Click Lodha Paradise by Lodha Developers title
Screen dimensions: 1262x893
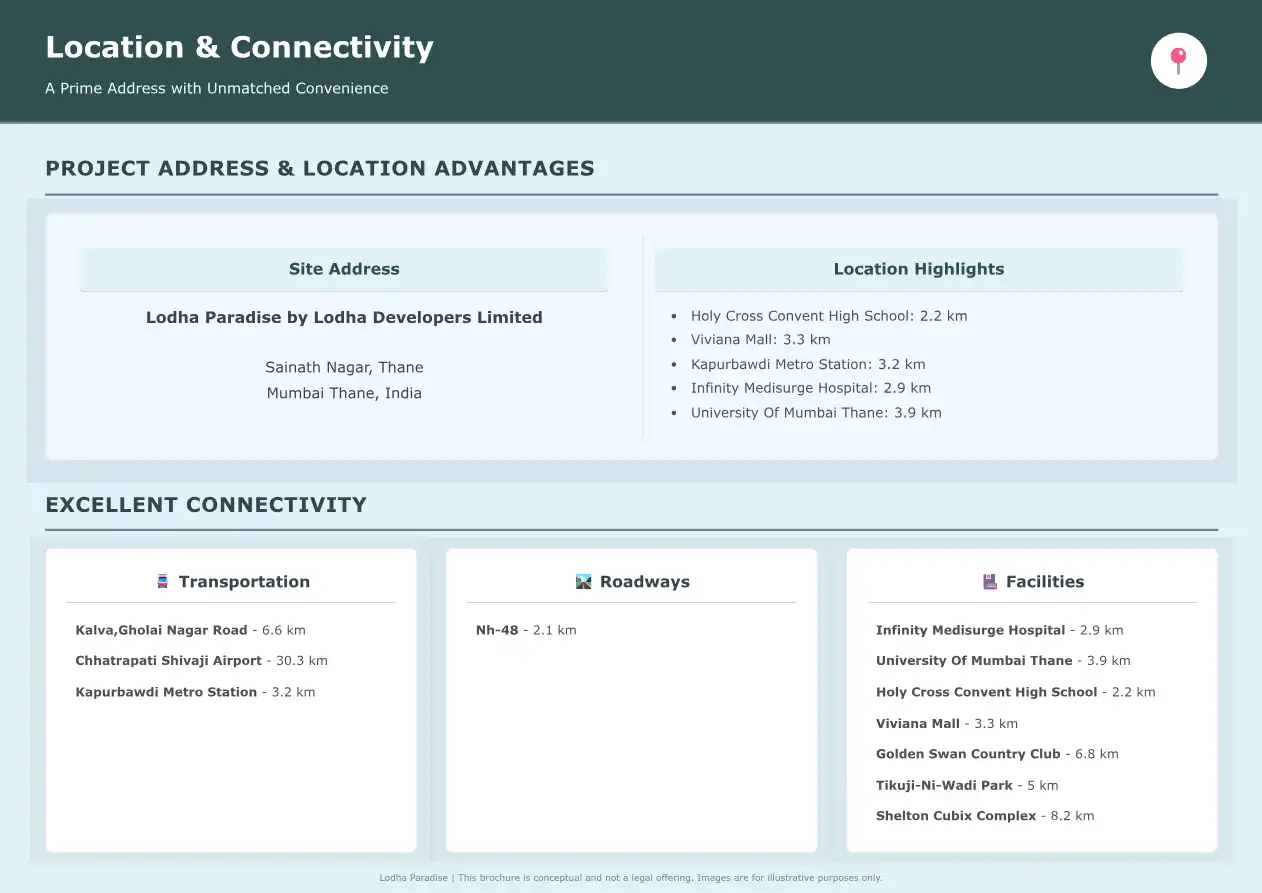[x=343, y=318]
